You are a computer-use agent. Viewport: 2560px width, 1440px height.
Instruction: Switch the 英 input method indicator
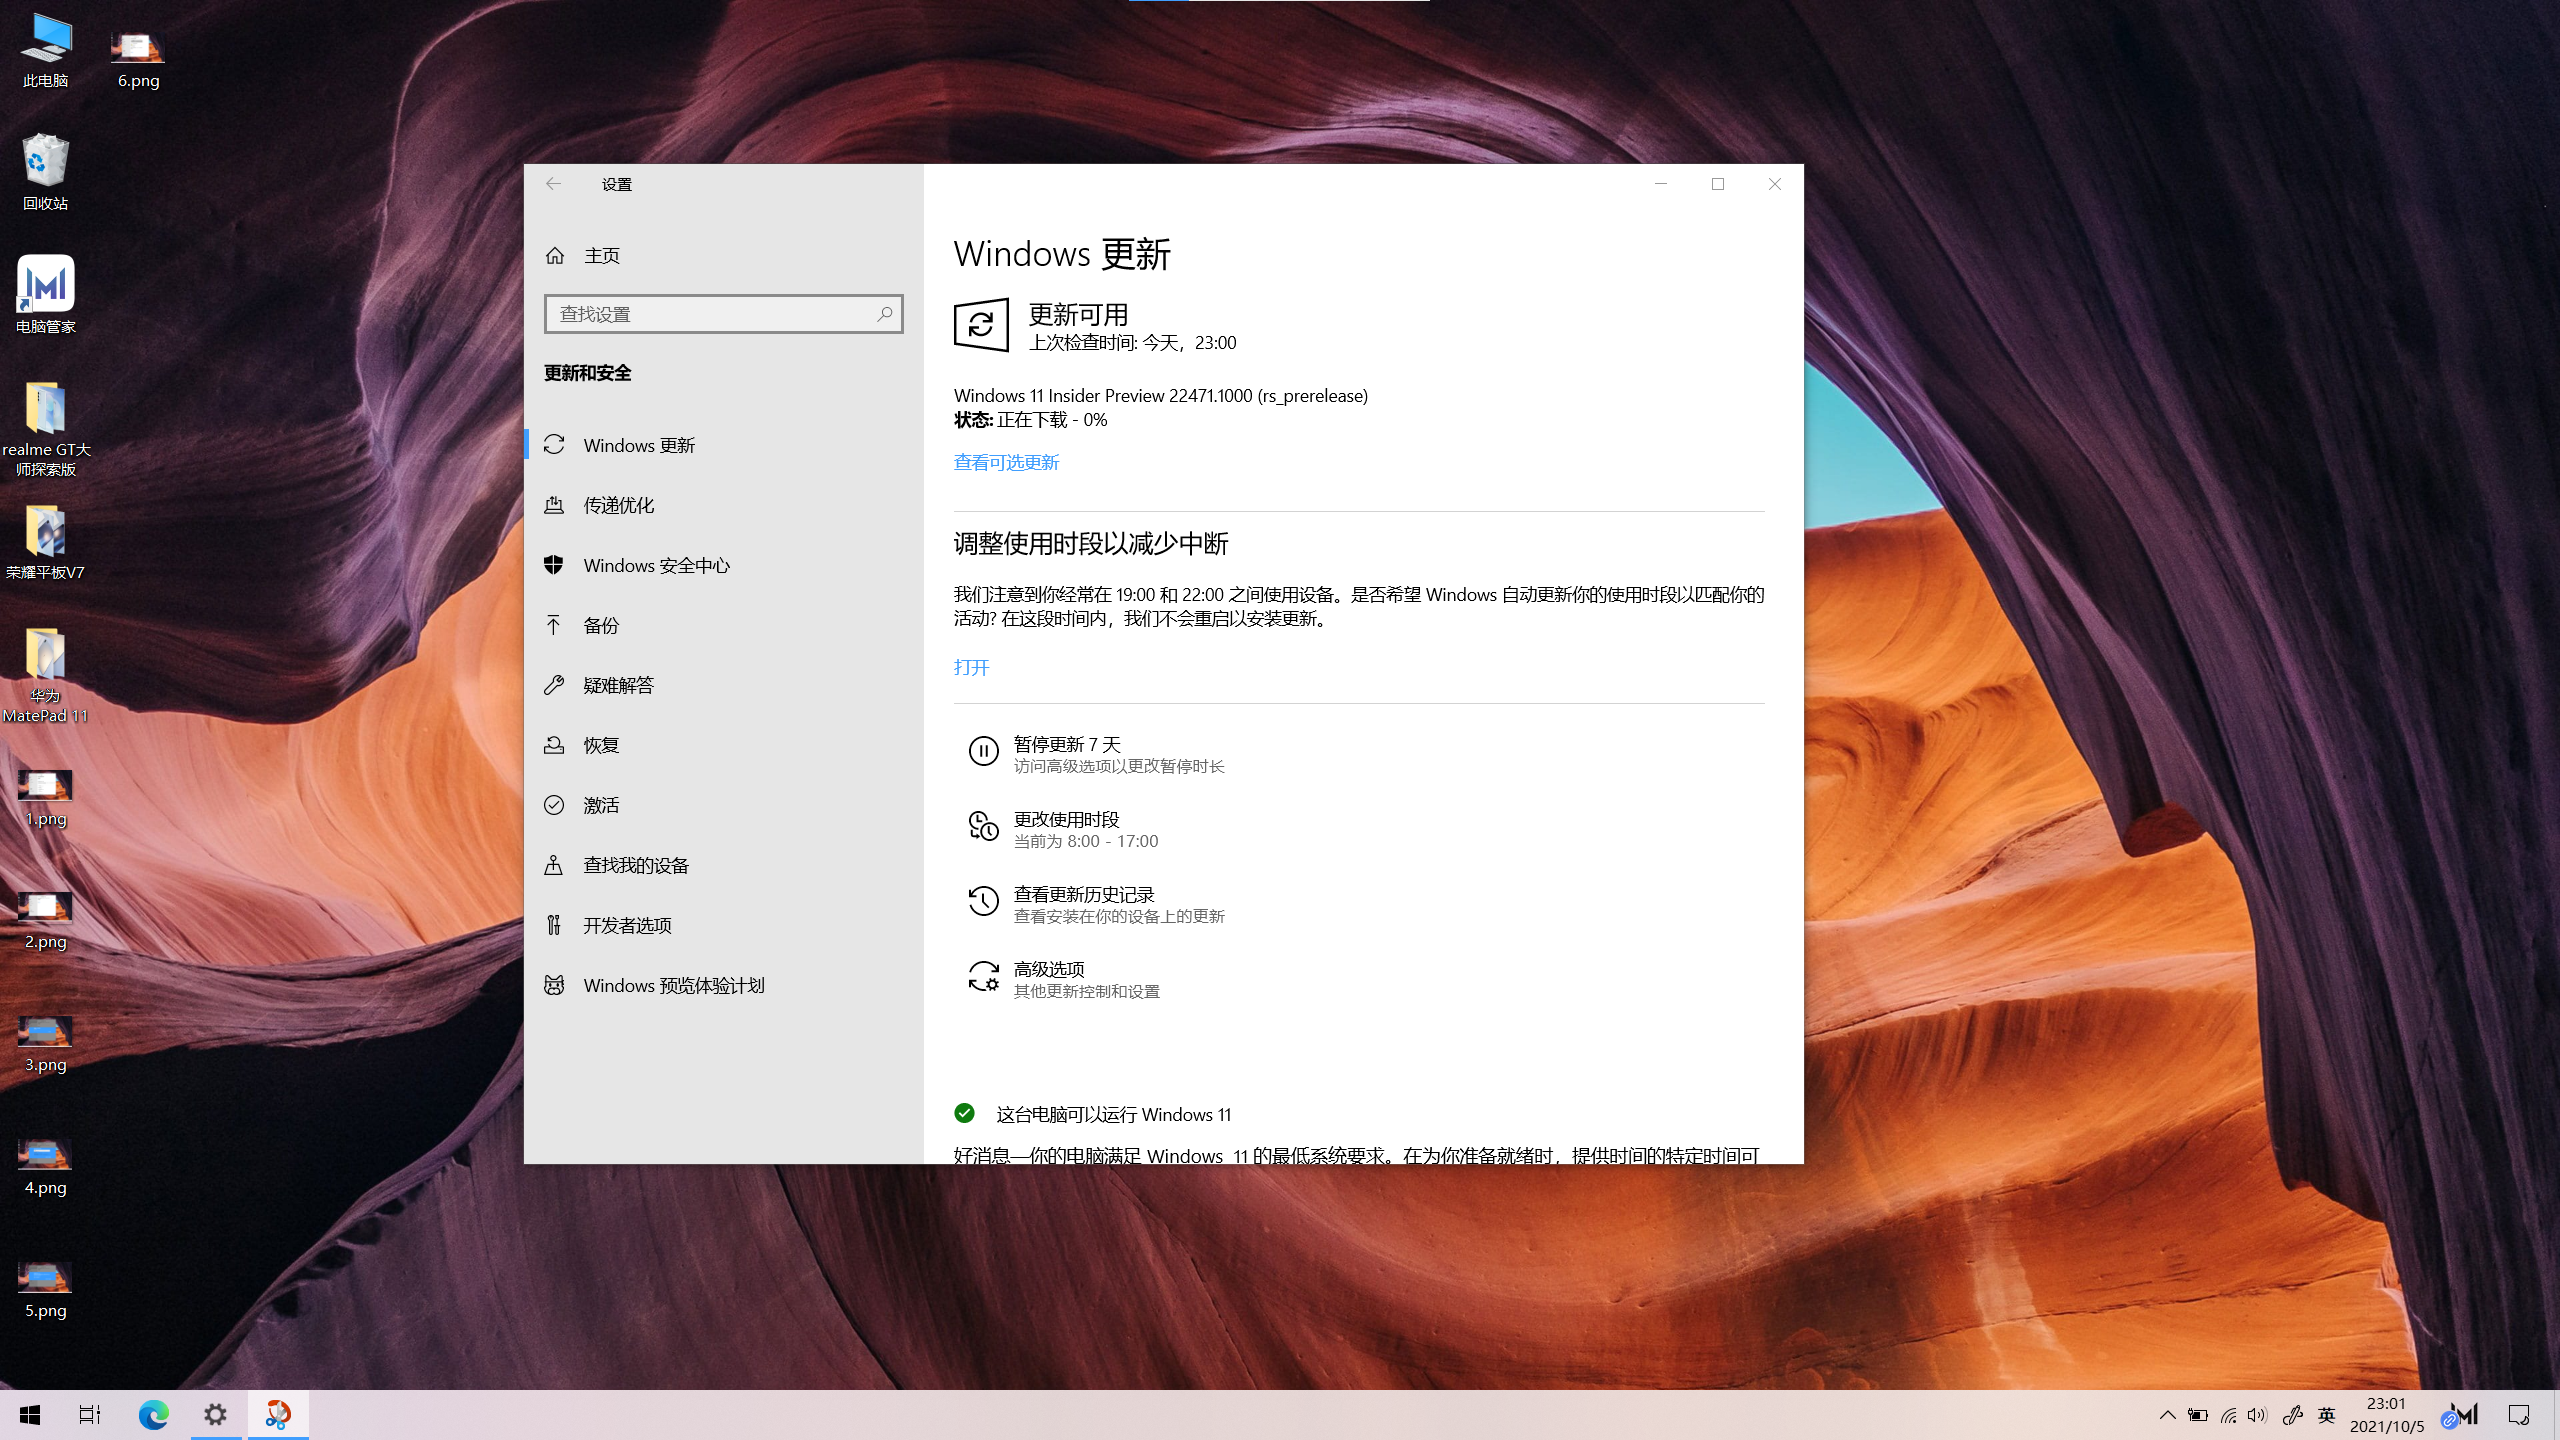pyautogui.click(x=2327, y=1415)
